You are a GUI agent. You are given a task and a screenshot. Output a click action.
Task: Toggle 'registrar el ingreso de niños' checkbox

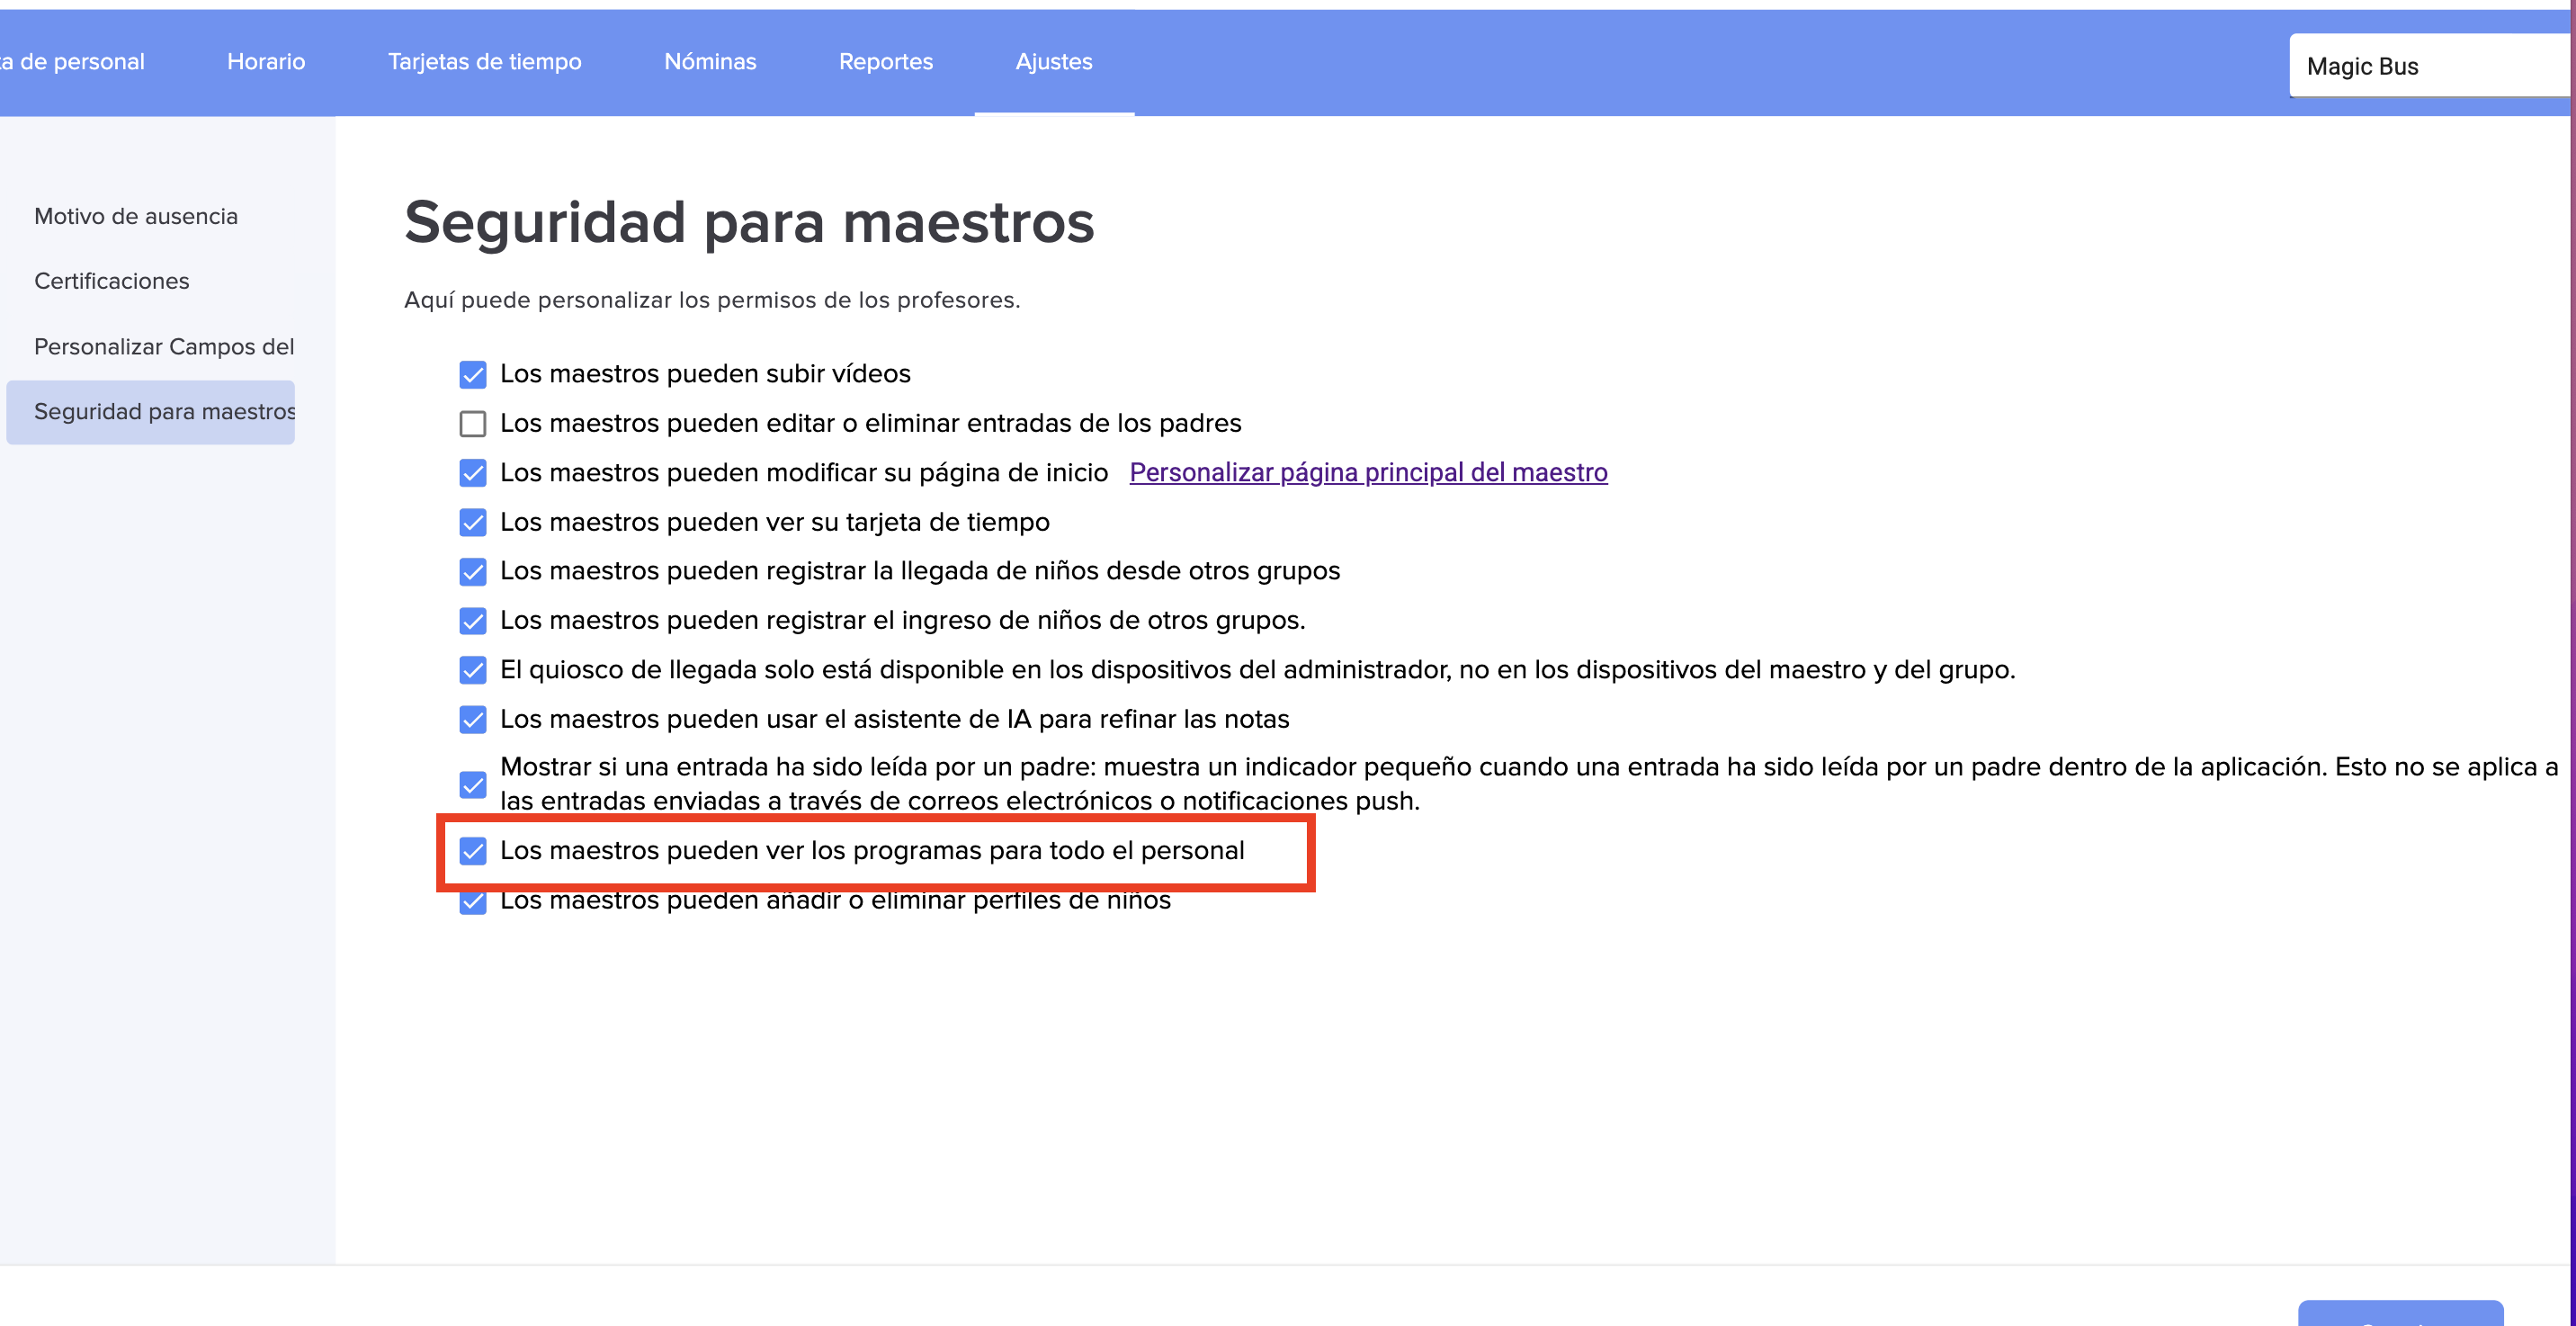pos(473,621)
